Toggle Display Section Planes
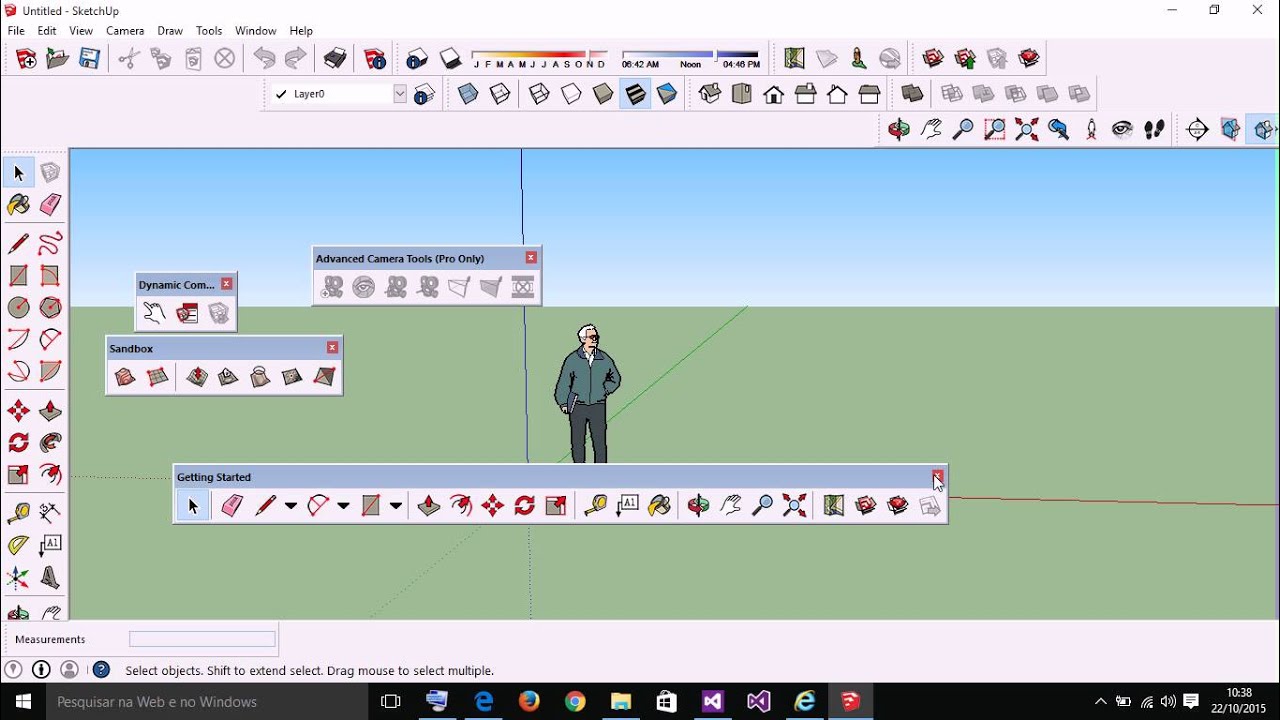The image size is (1280, 720). tap(1230, 129)
